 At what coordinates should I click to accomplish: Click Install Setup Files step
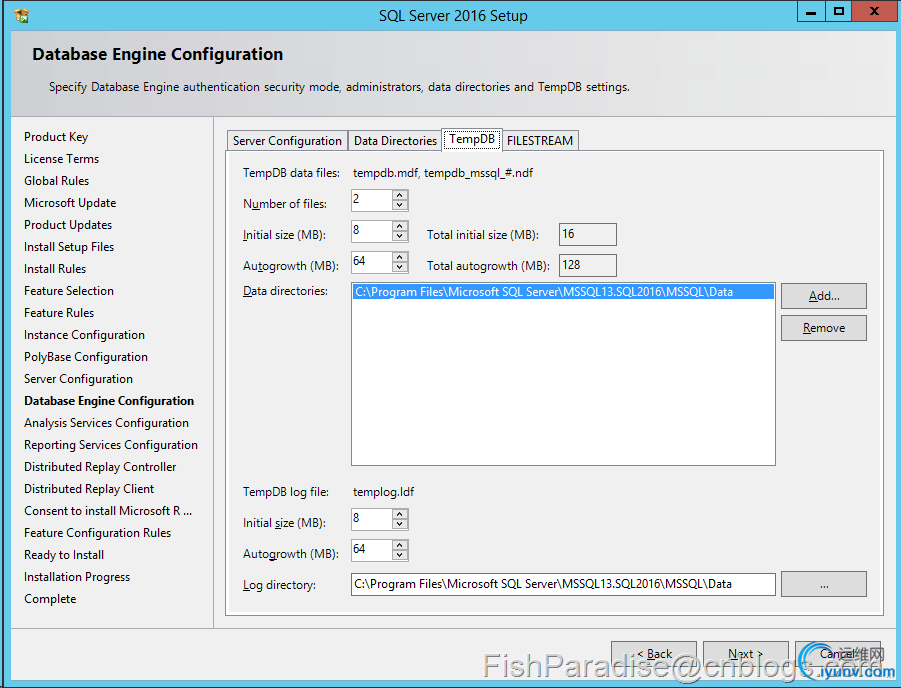(69, 247)
